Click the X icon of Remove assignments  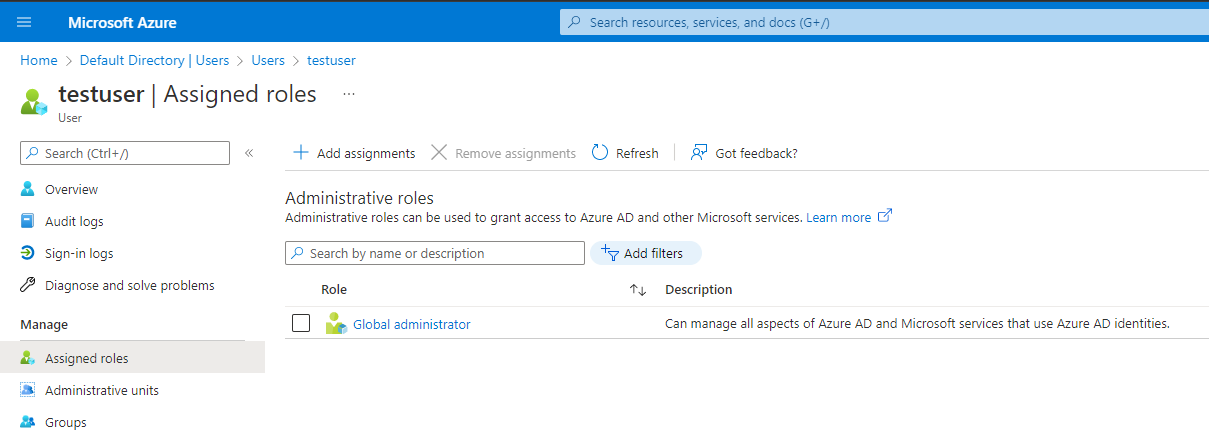(x=439, y=152)
